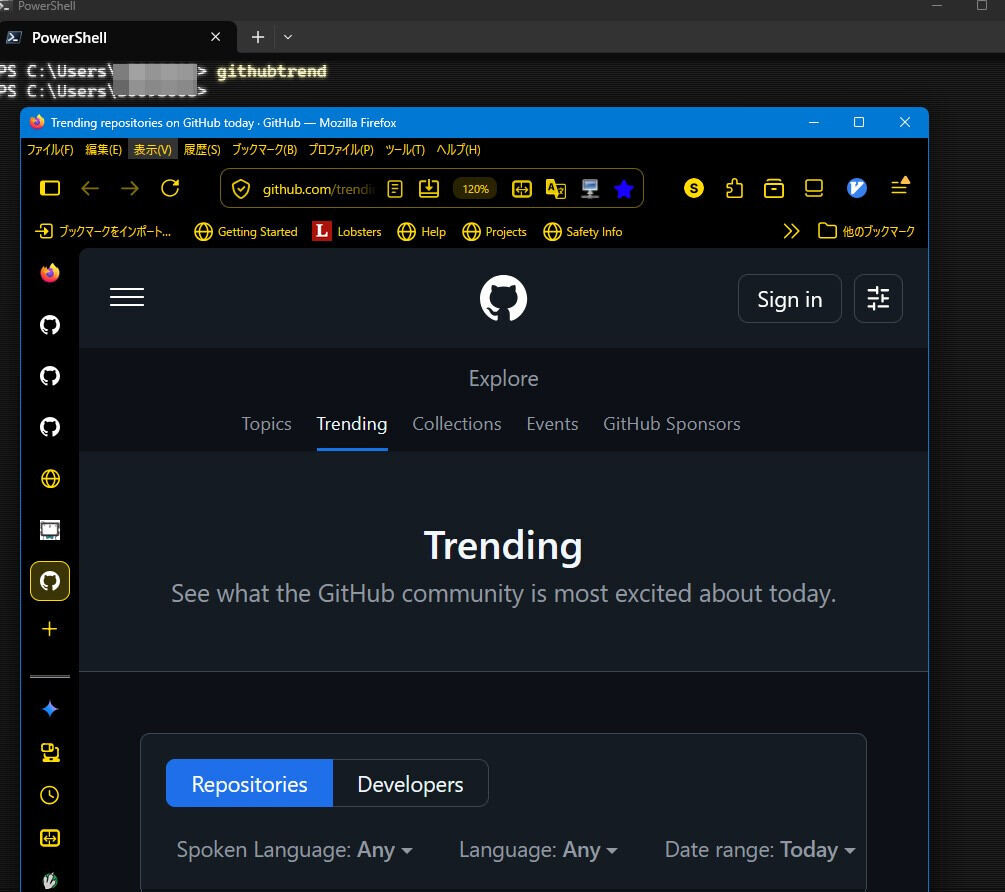Open the 編集(E) menu
This screenshot has width=1005, height=892.
pyautogui.click(x=103, y=150)
